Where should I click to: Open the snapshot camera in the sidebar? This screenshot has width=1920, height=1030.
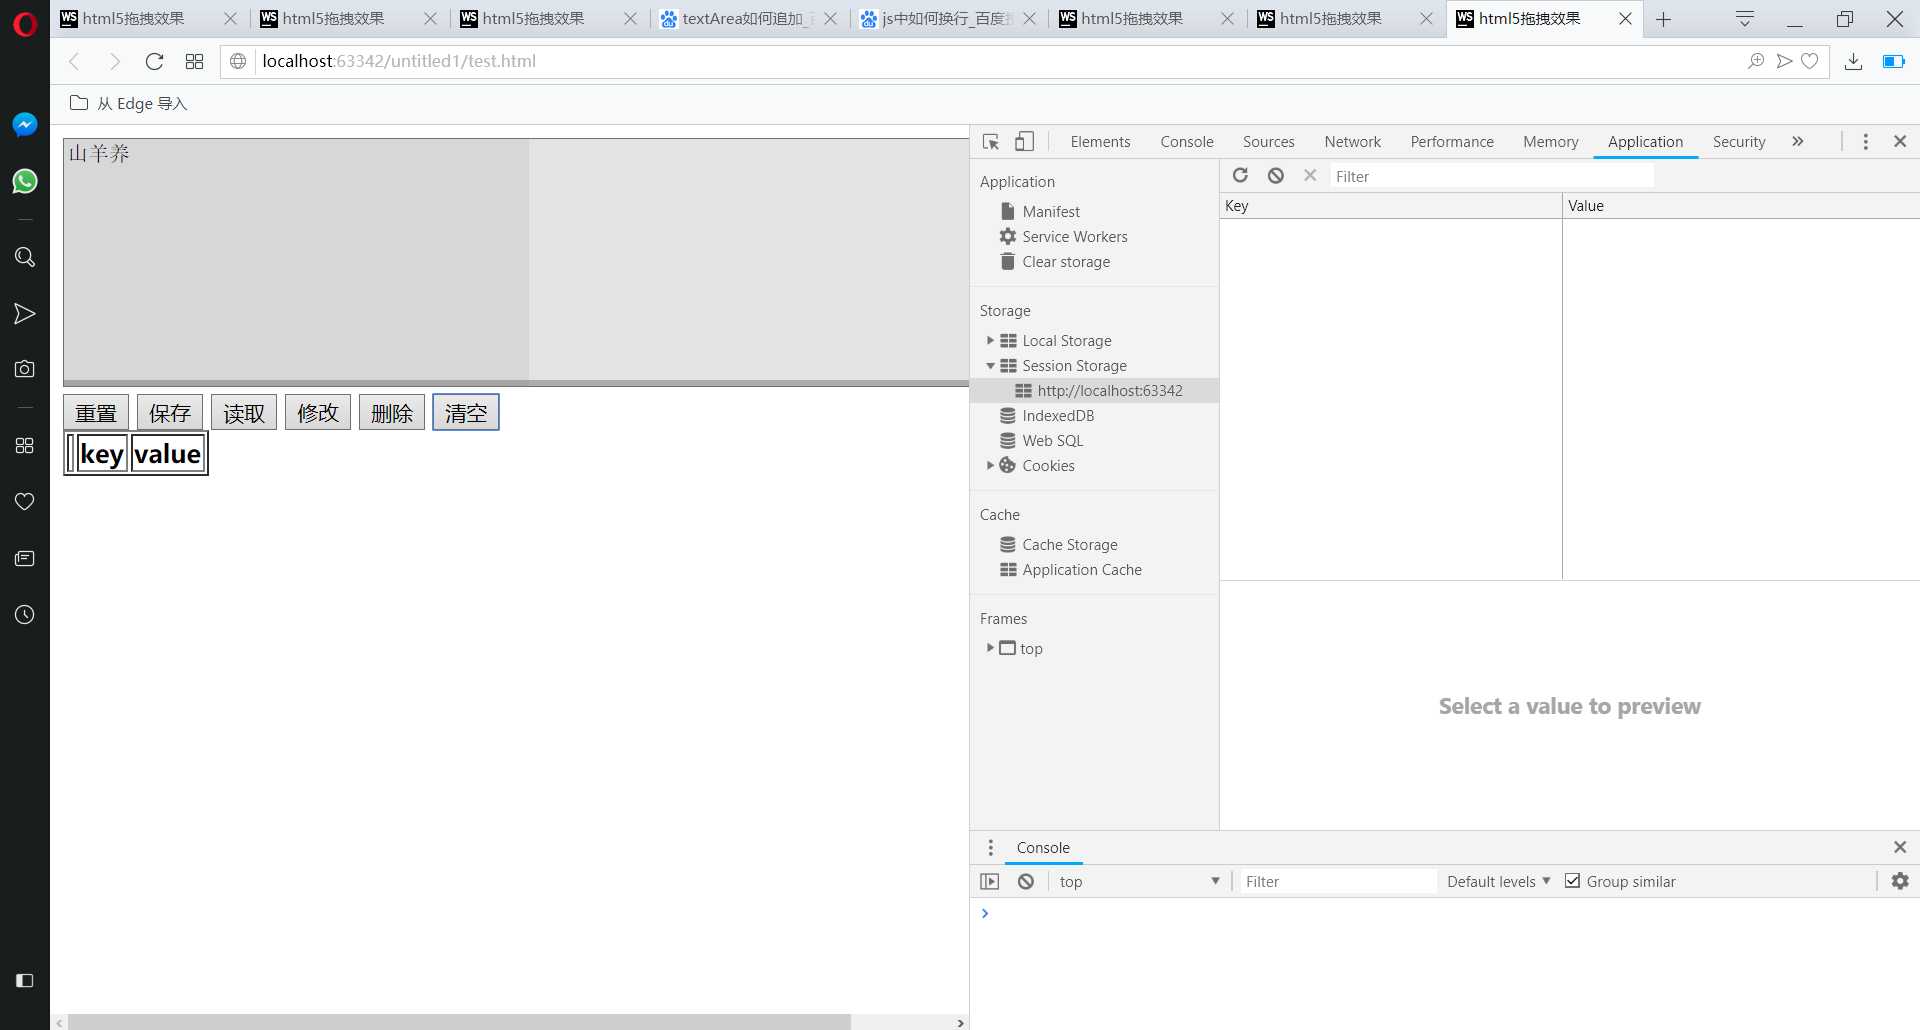(25, 369)
